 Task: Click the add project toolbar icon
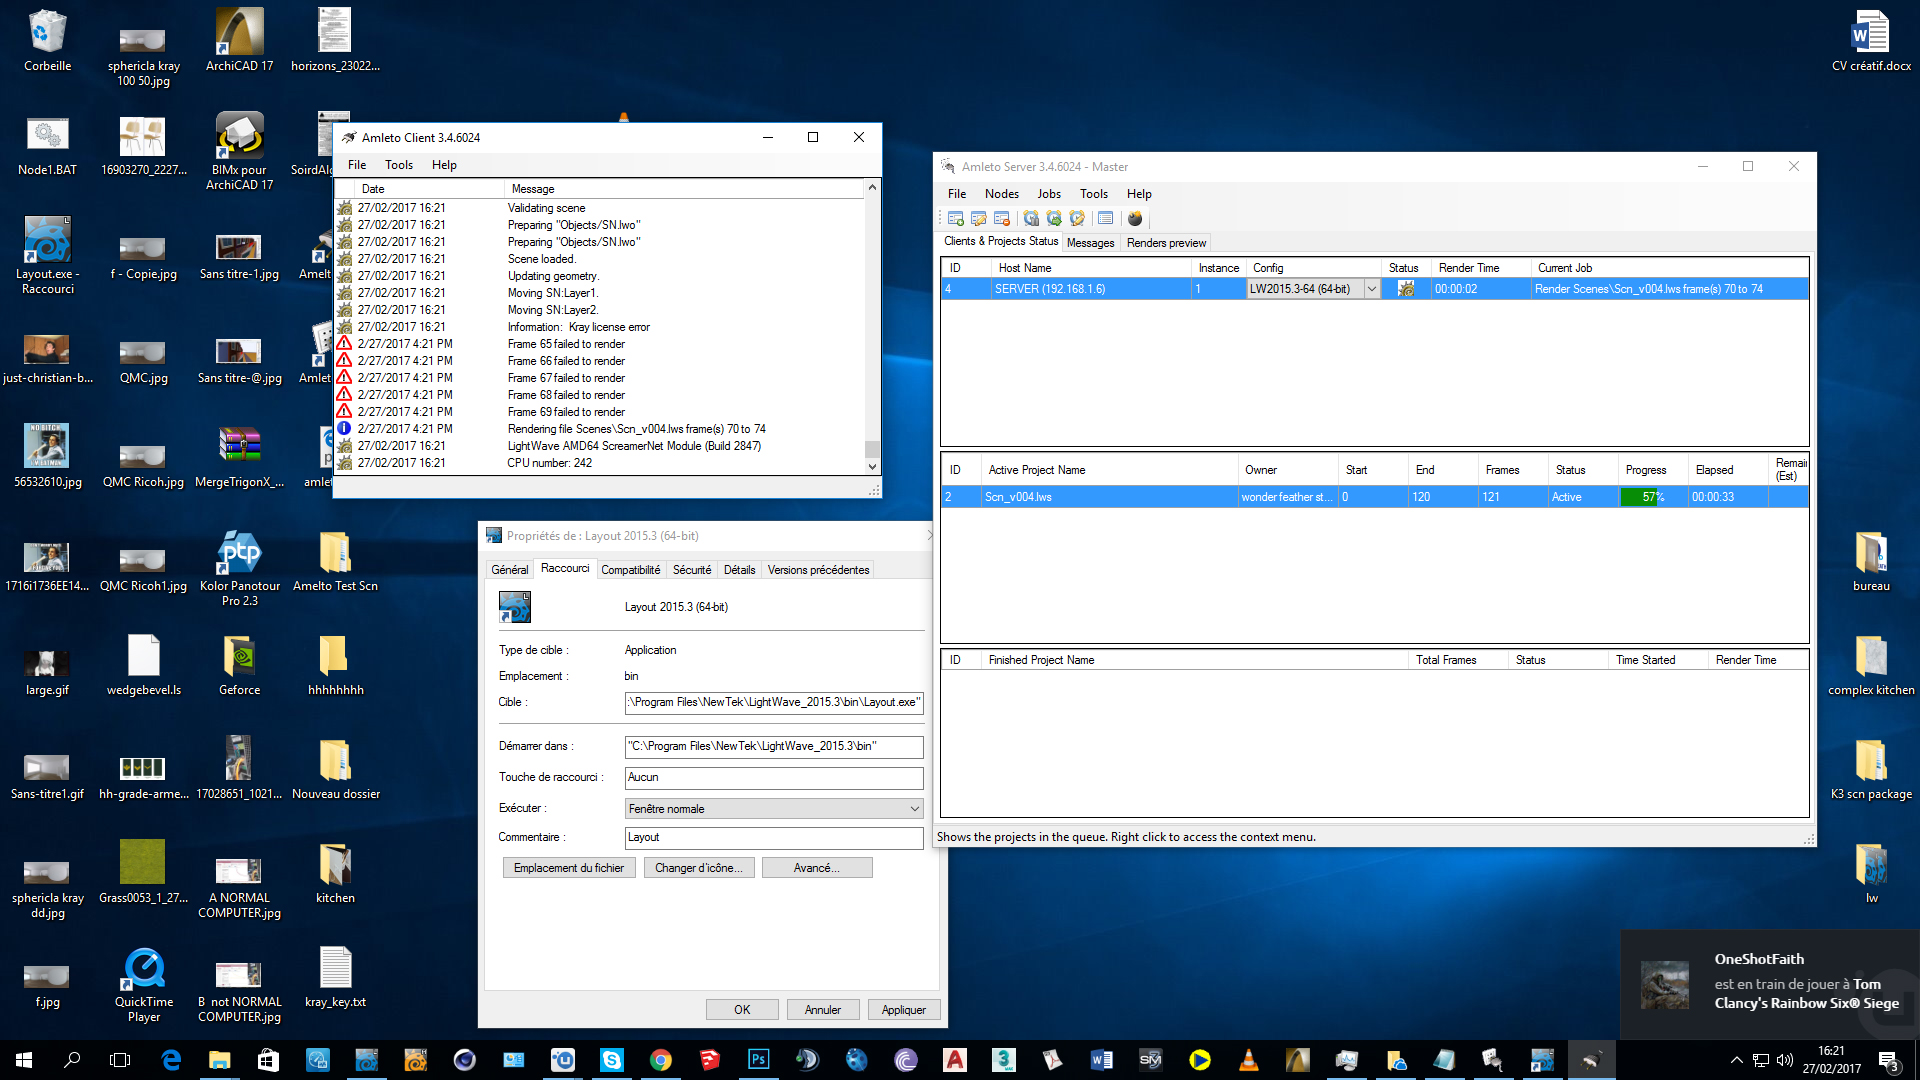pos(955,219)
